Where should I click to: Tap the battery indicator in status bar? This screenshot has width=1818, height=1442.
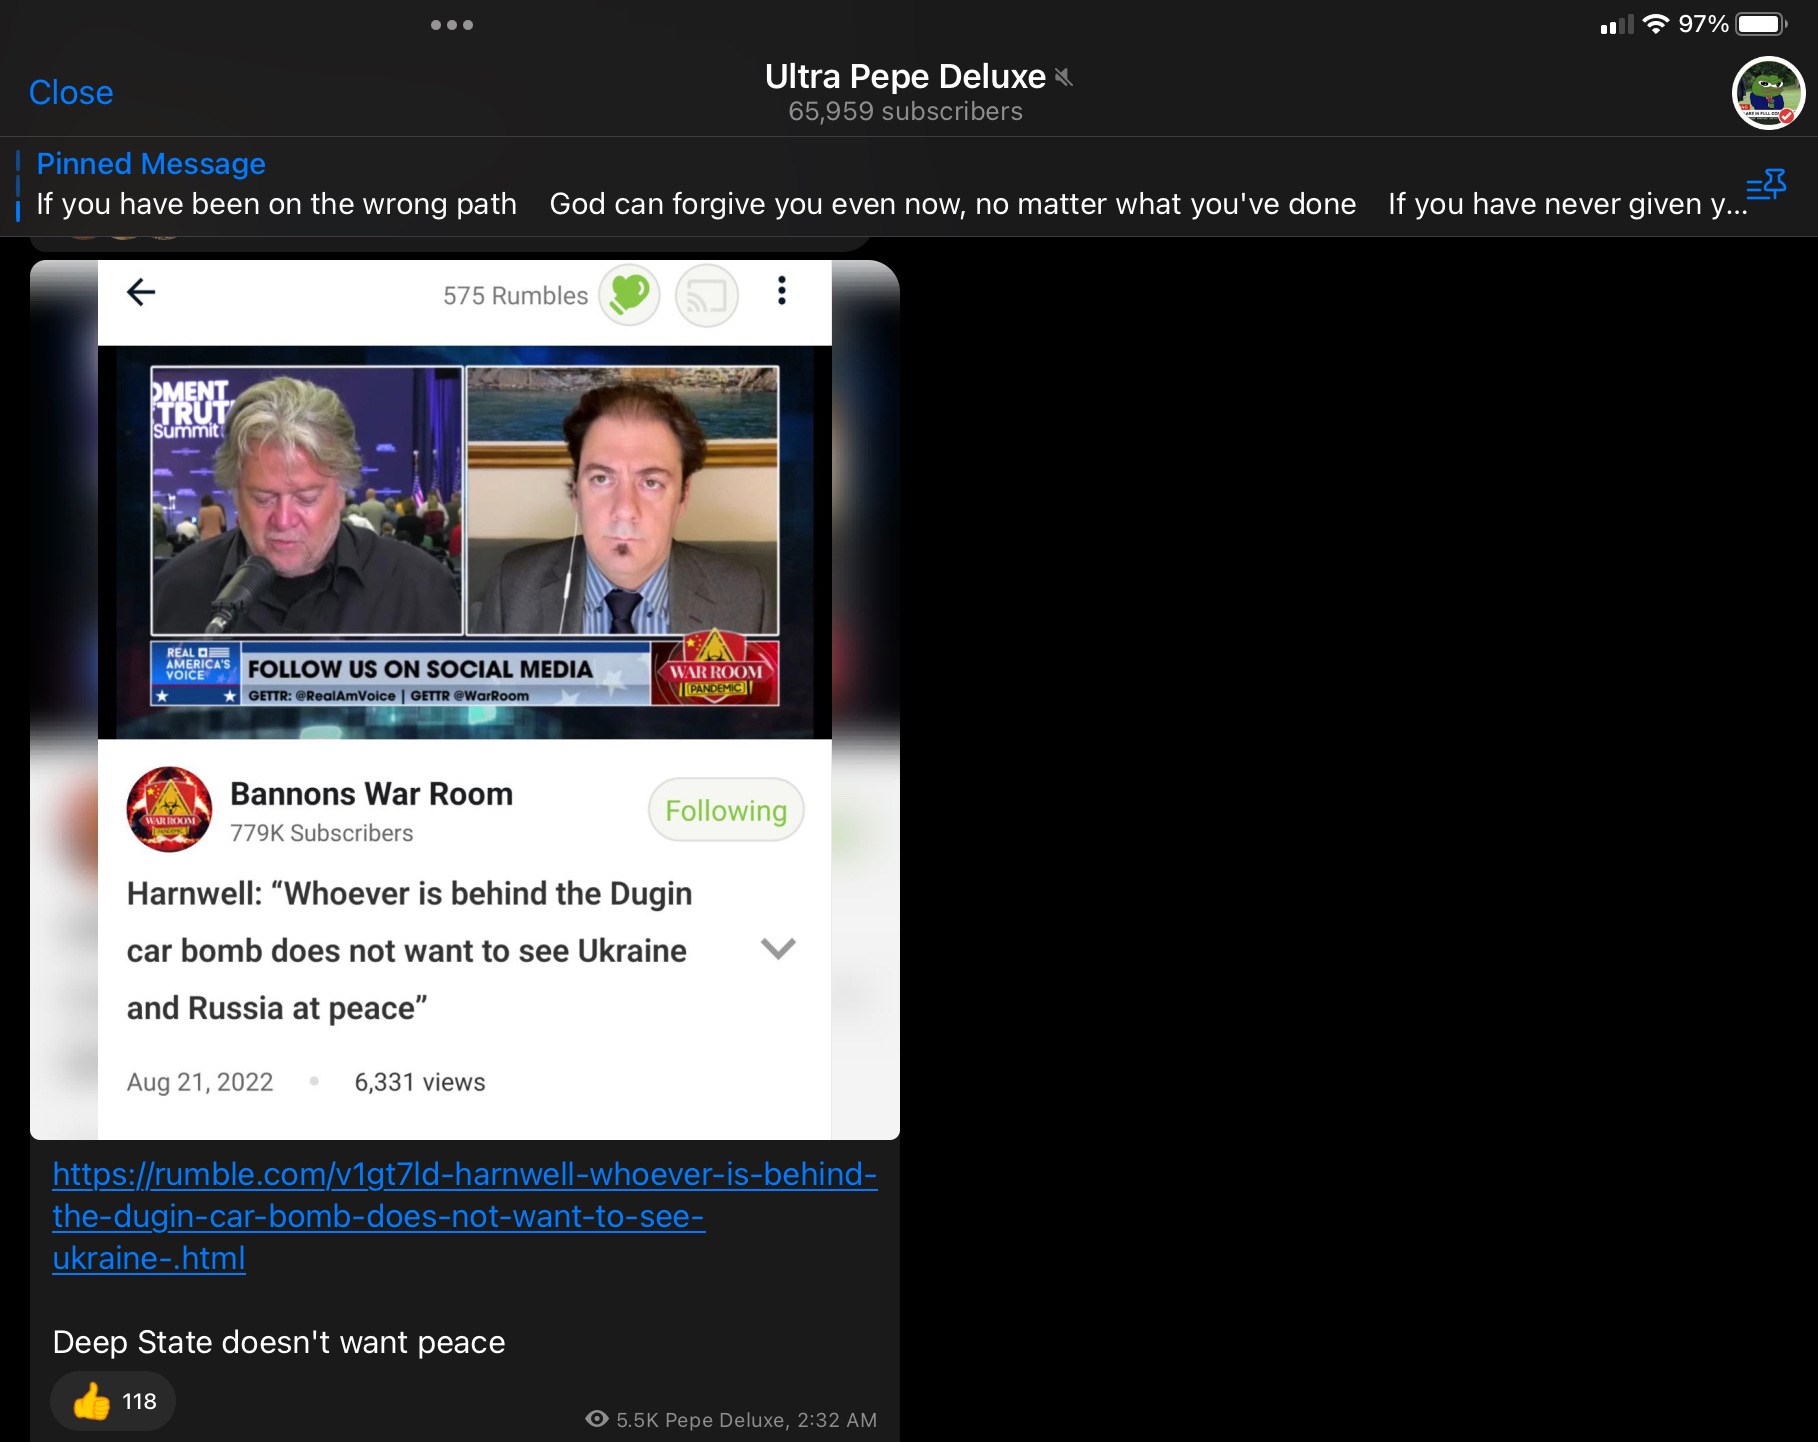[x=1762, y=24]
